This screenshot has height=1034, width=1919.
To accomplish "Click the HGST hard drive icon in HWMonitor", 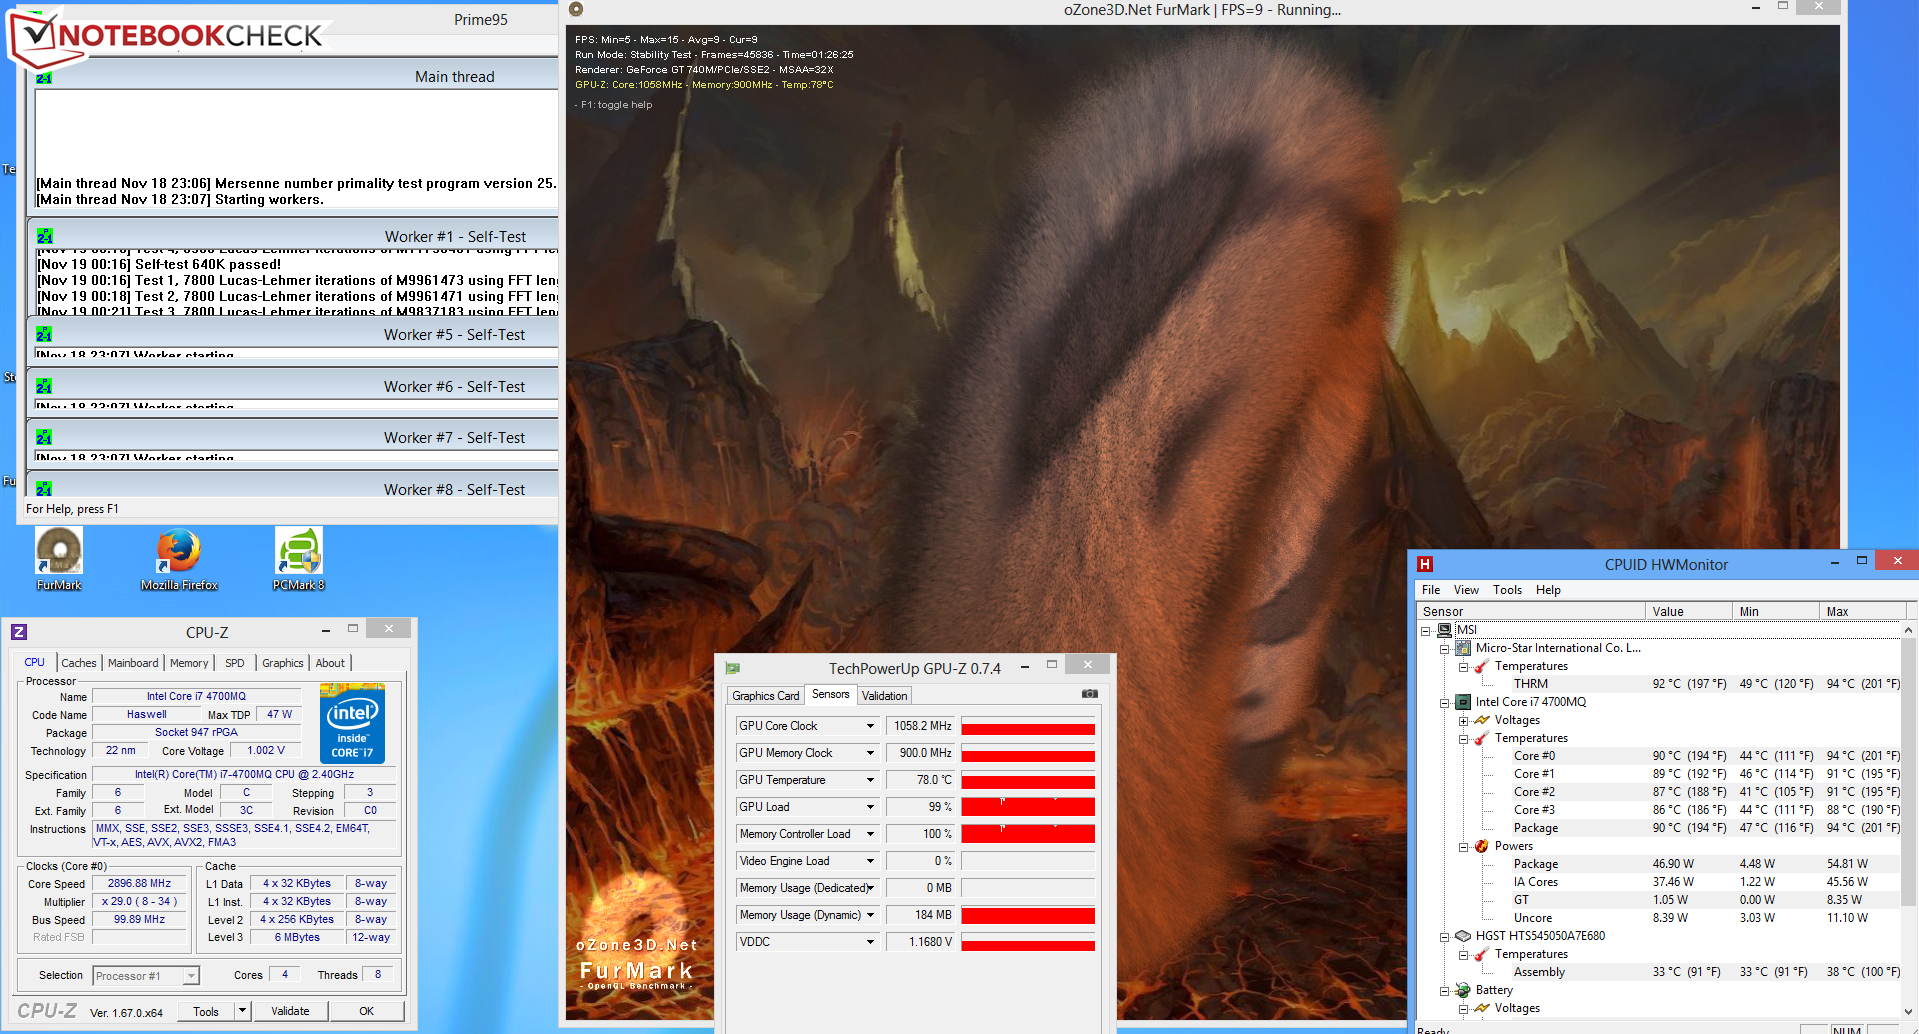I will pyautogui.click(x=1463, y=936).
